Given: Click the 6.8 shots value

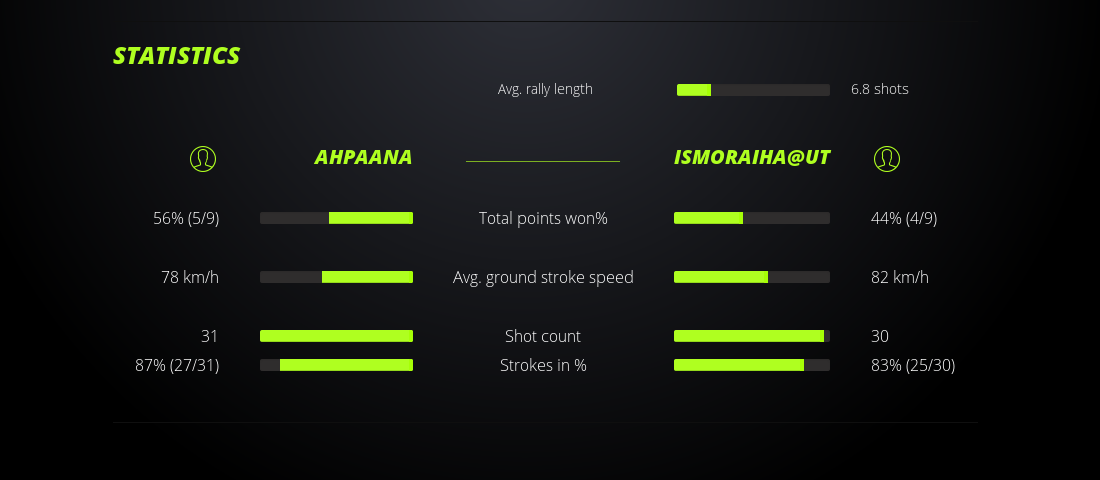Looking at the screenshot, I should [x=880, y=89].
